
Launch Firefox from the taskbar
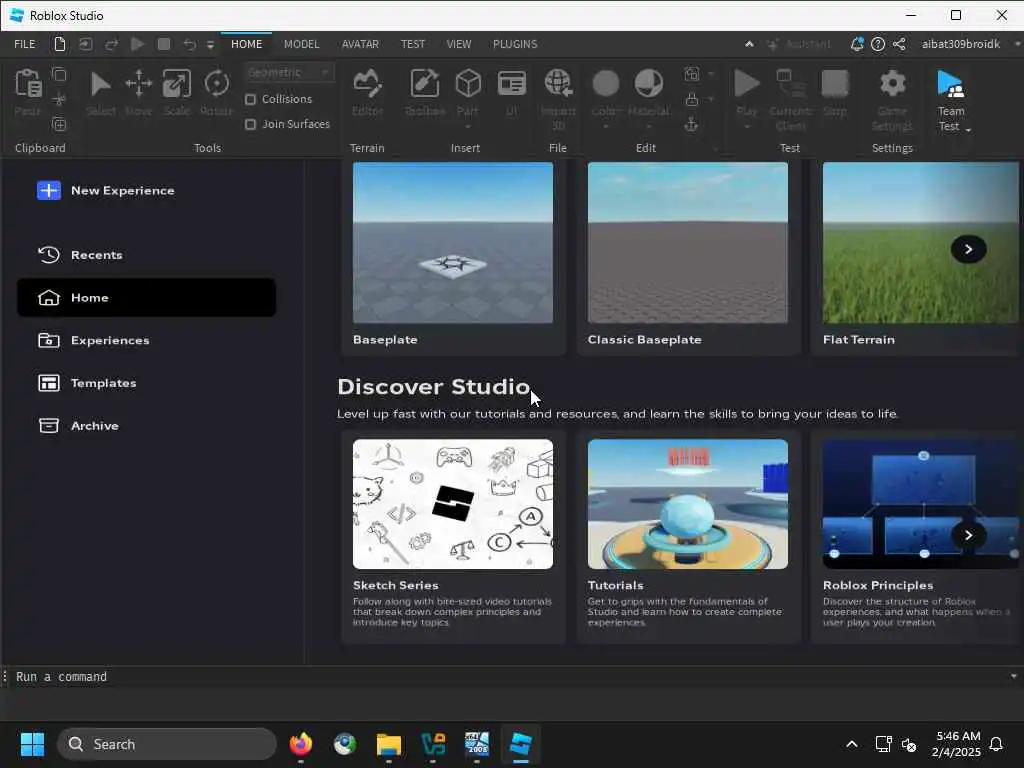click(x=300, y=744)
